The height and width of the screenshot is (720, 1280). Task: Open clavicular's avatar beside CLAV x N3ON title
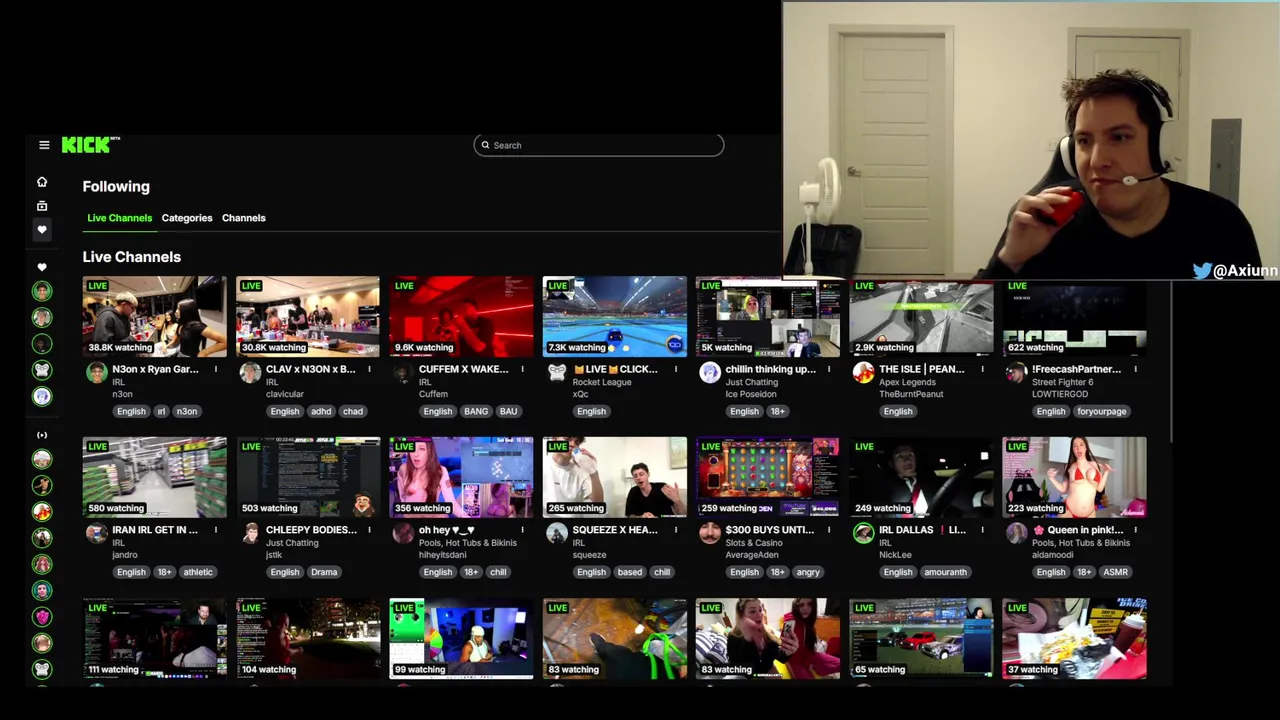click(x=250, y=373)
